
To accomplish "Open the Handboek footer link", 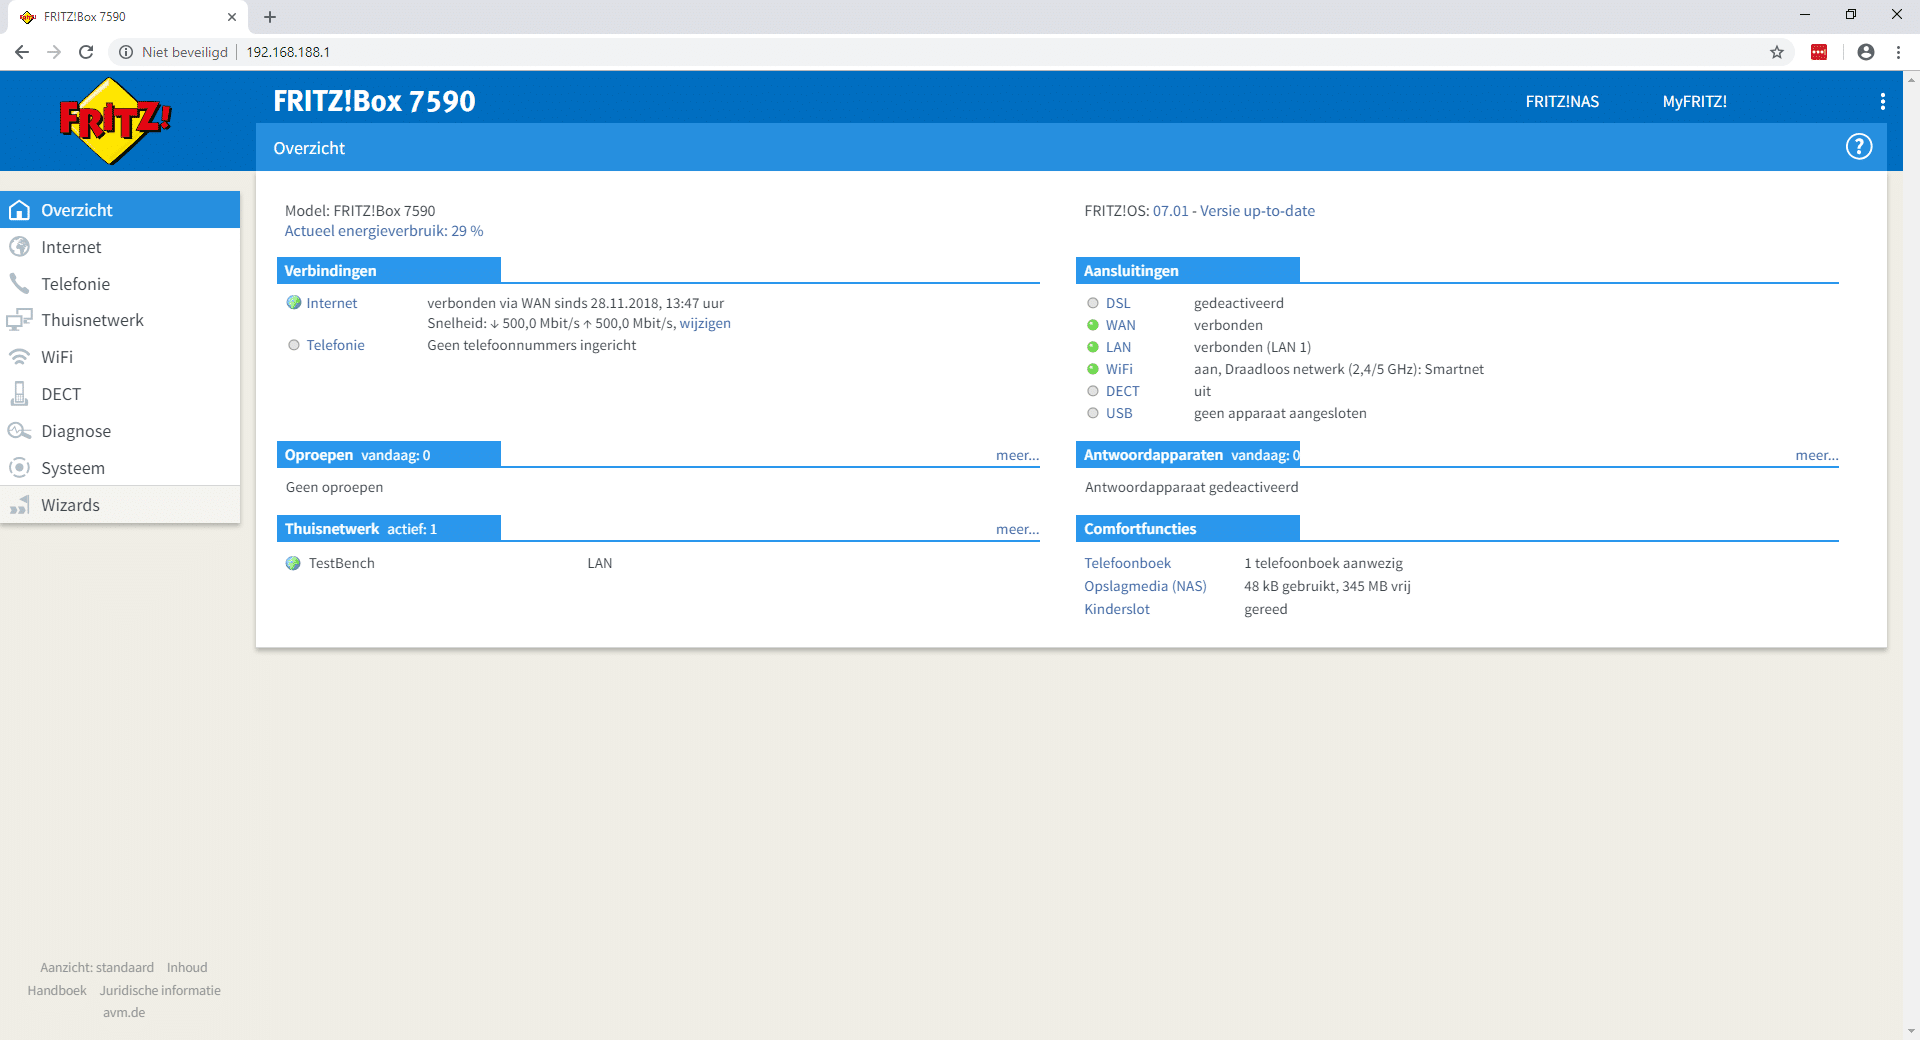I will coord(57,990).
